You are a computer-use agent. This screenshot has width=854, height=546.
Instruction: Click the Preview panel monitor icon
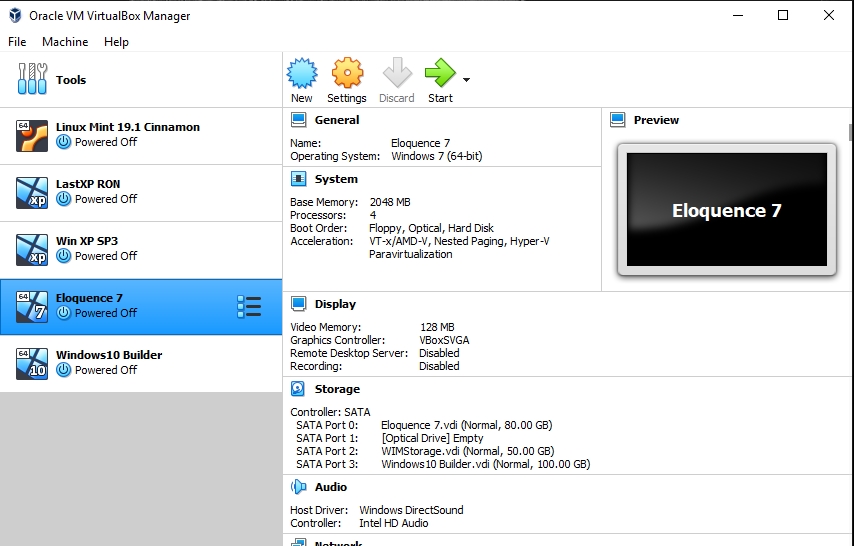coord(618,120)
